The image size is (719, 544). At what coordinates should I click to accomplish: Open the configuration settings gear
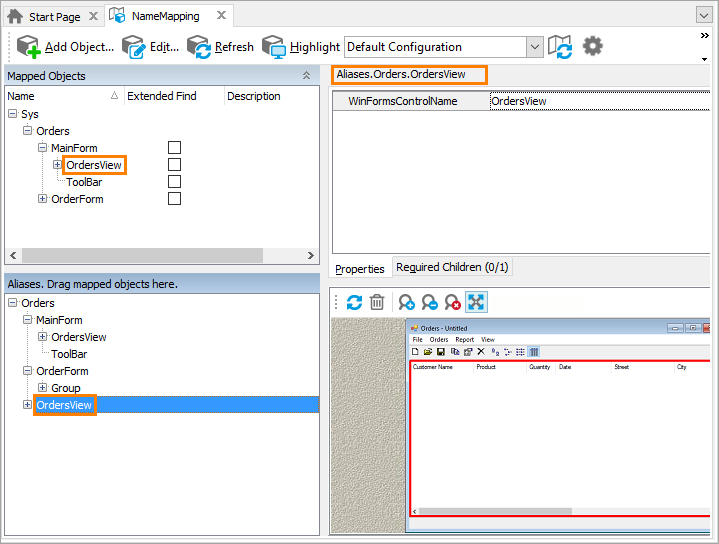click(x=593, y=46)
